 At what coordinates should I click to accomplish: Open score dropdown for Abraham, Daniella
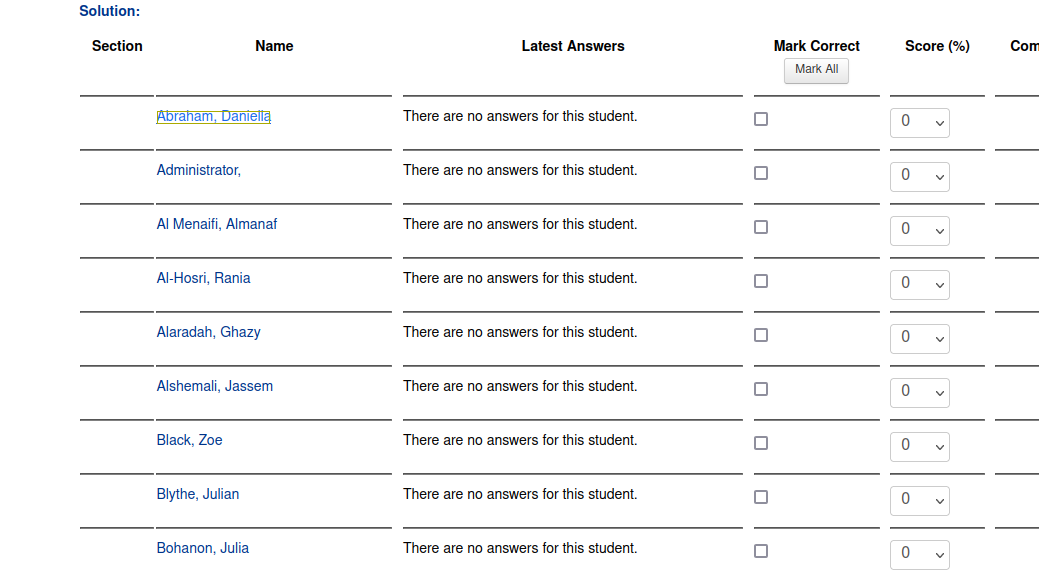[x=920, y=123]
